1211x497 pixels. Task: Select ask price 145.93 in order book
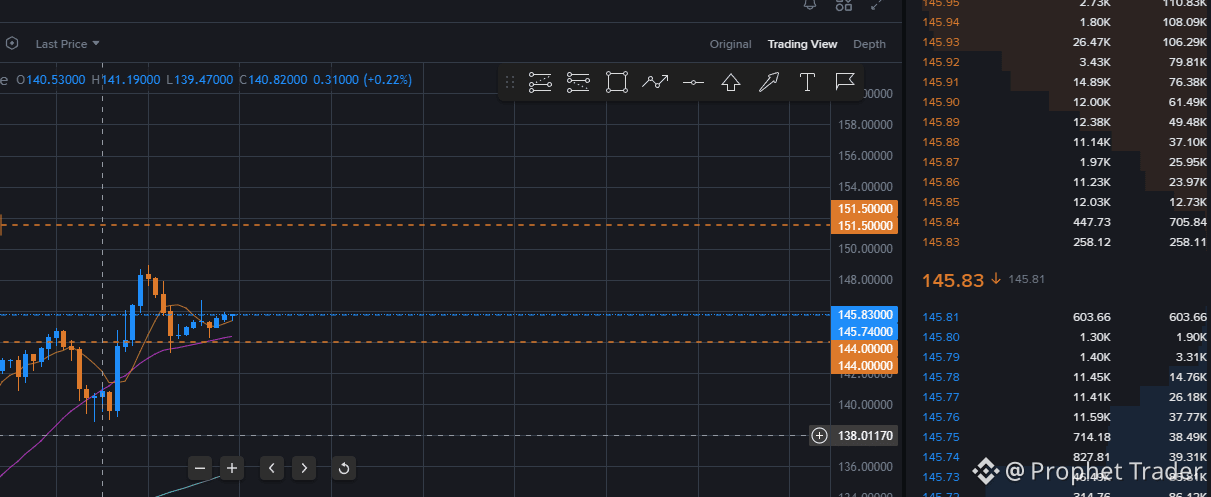click(x=940, y=42)
